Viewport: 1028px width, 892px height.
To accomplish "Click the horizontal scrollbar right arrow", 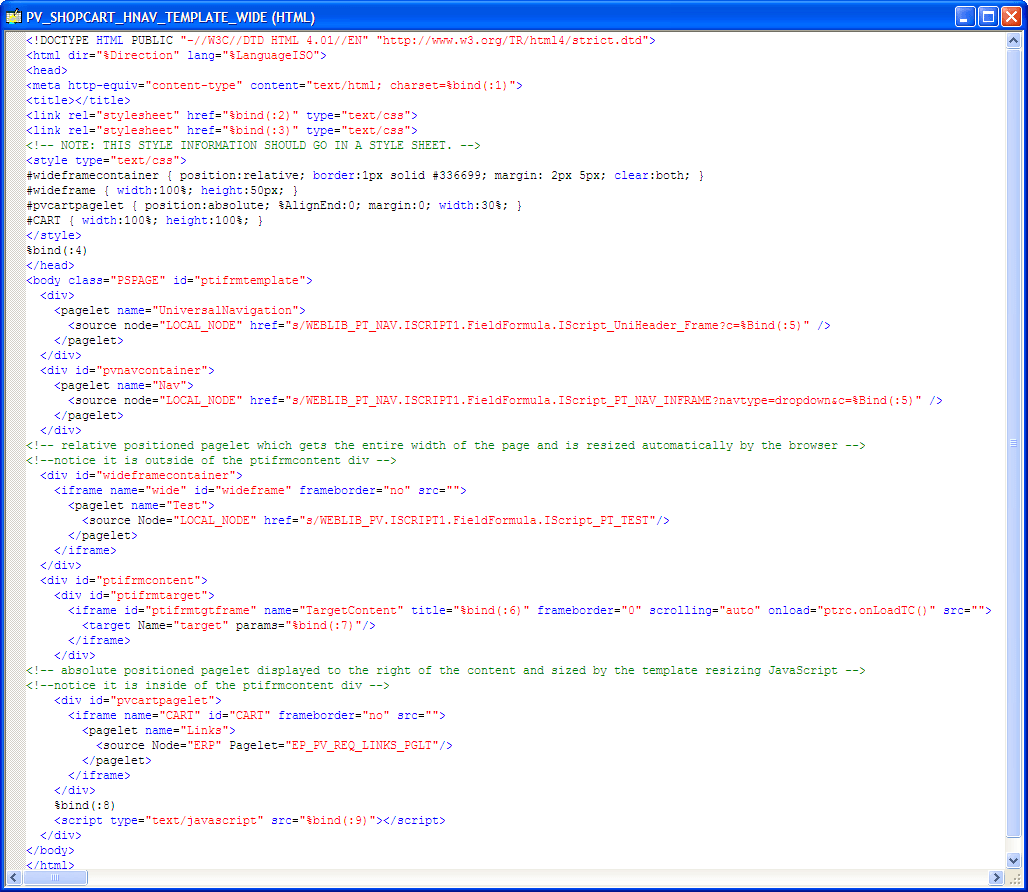I will tap(996, 877).
